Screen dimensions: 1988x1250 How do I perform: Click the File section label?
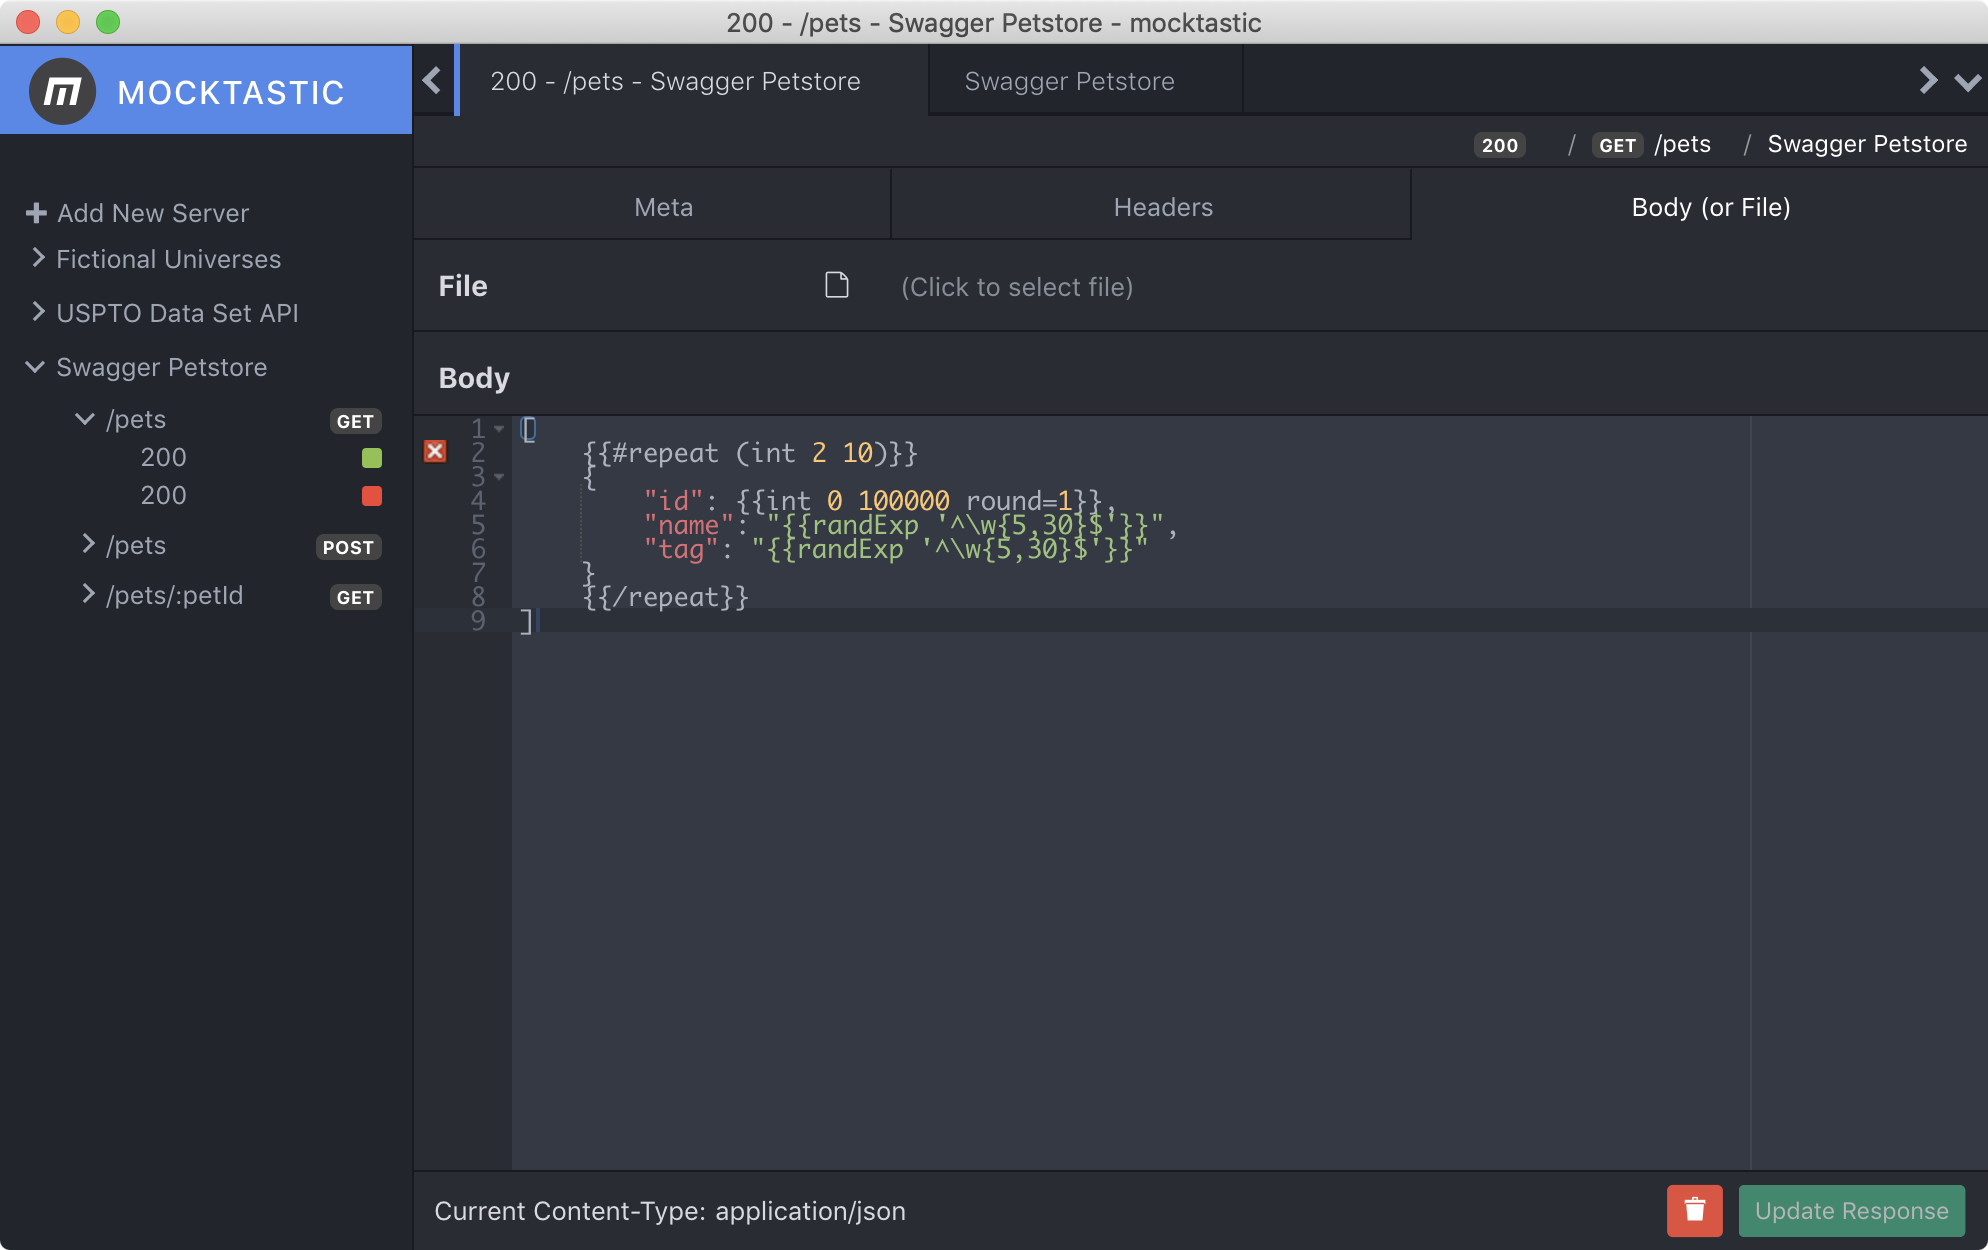tap(463, 286)
